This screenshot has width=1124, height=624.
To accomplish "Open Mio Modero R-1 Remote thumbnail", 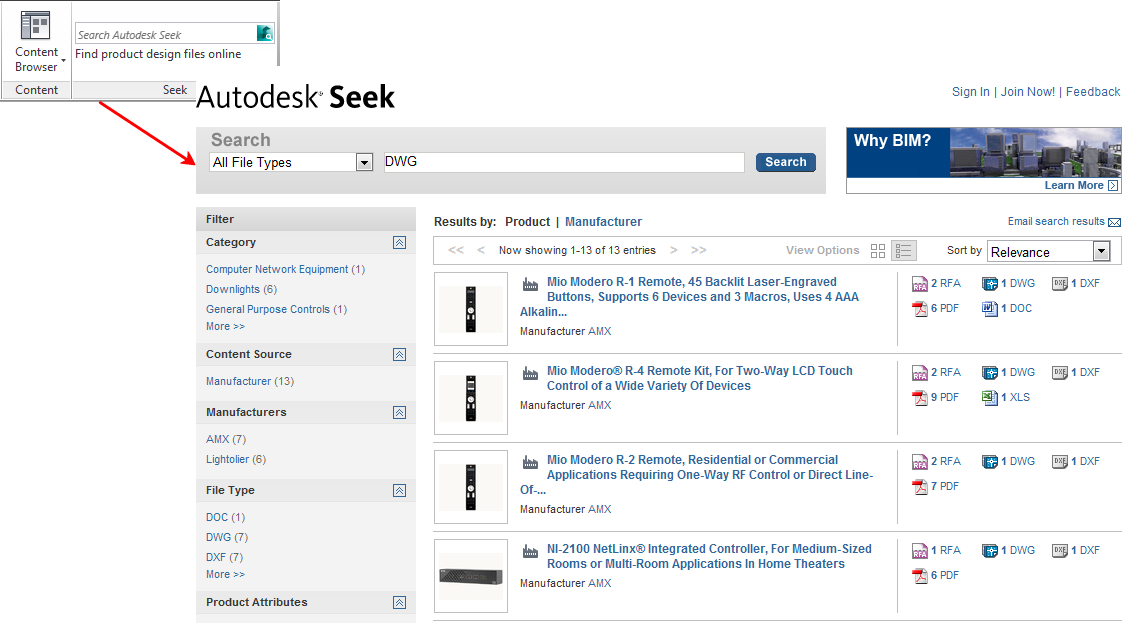I will coord(471,309).
